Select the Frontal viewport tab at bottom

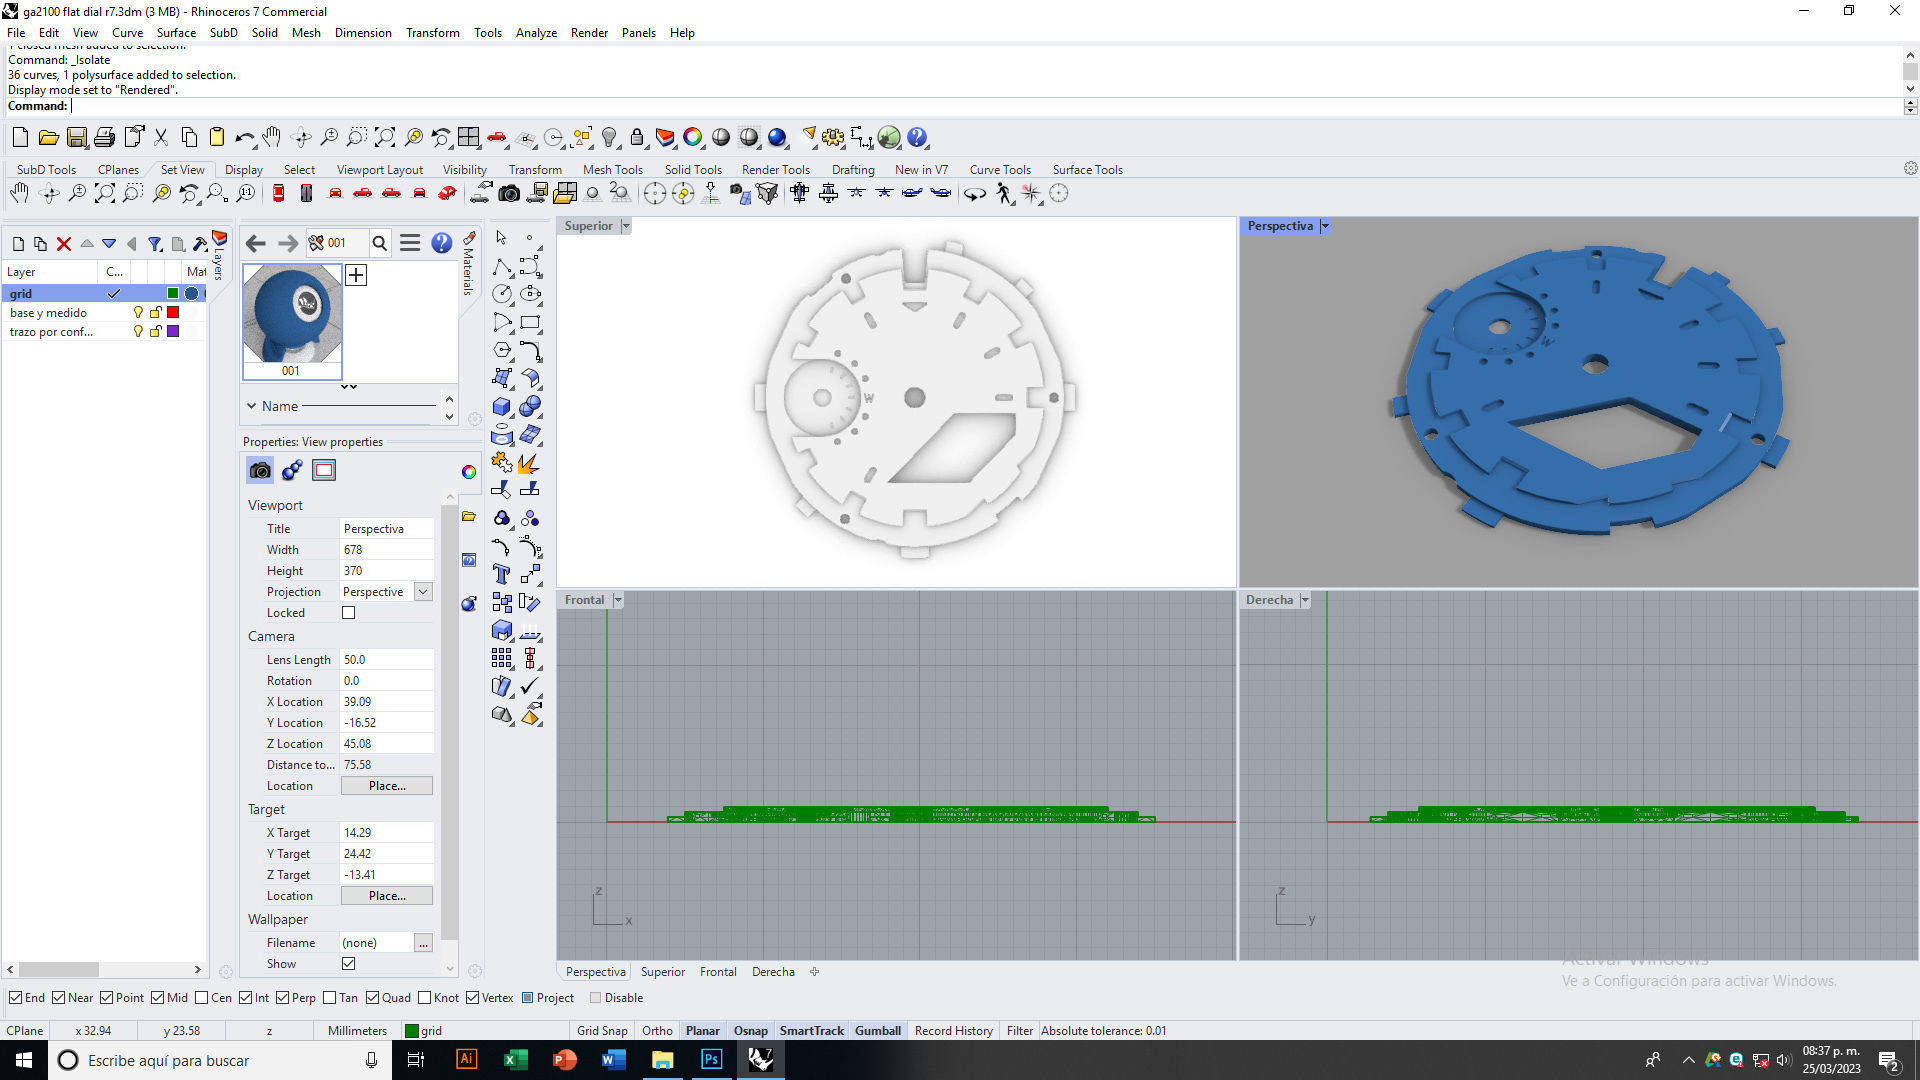[718, 971]
